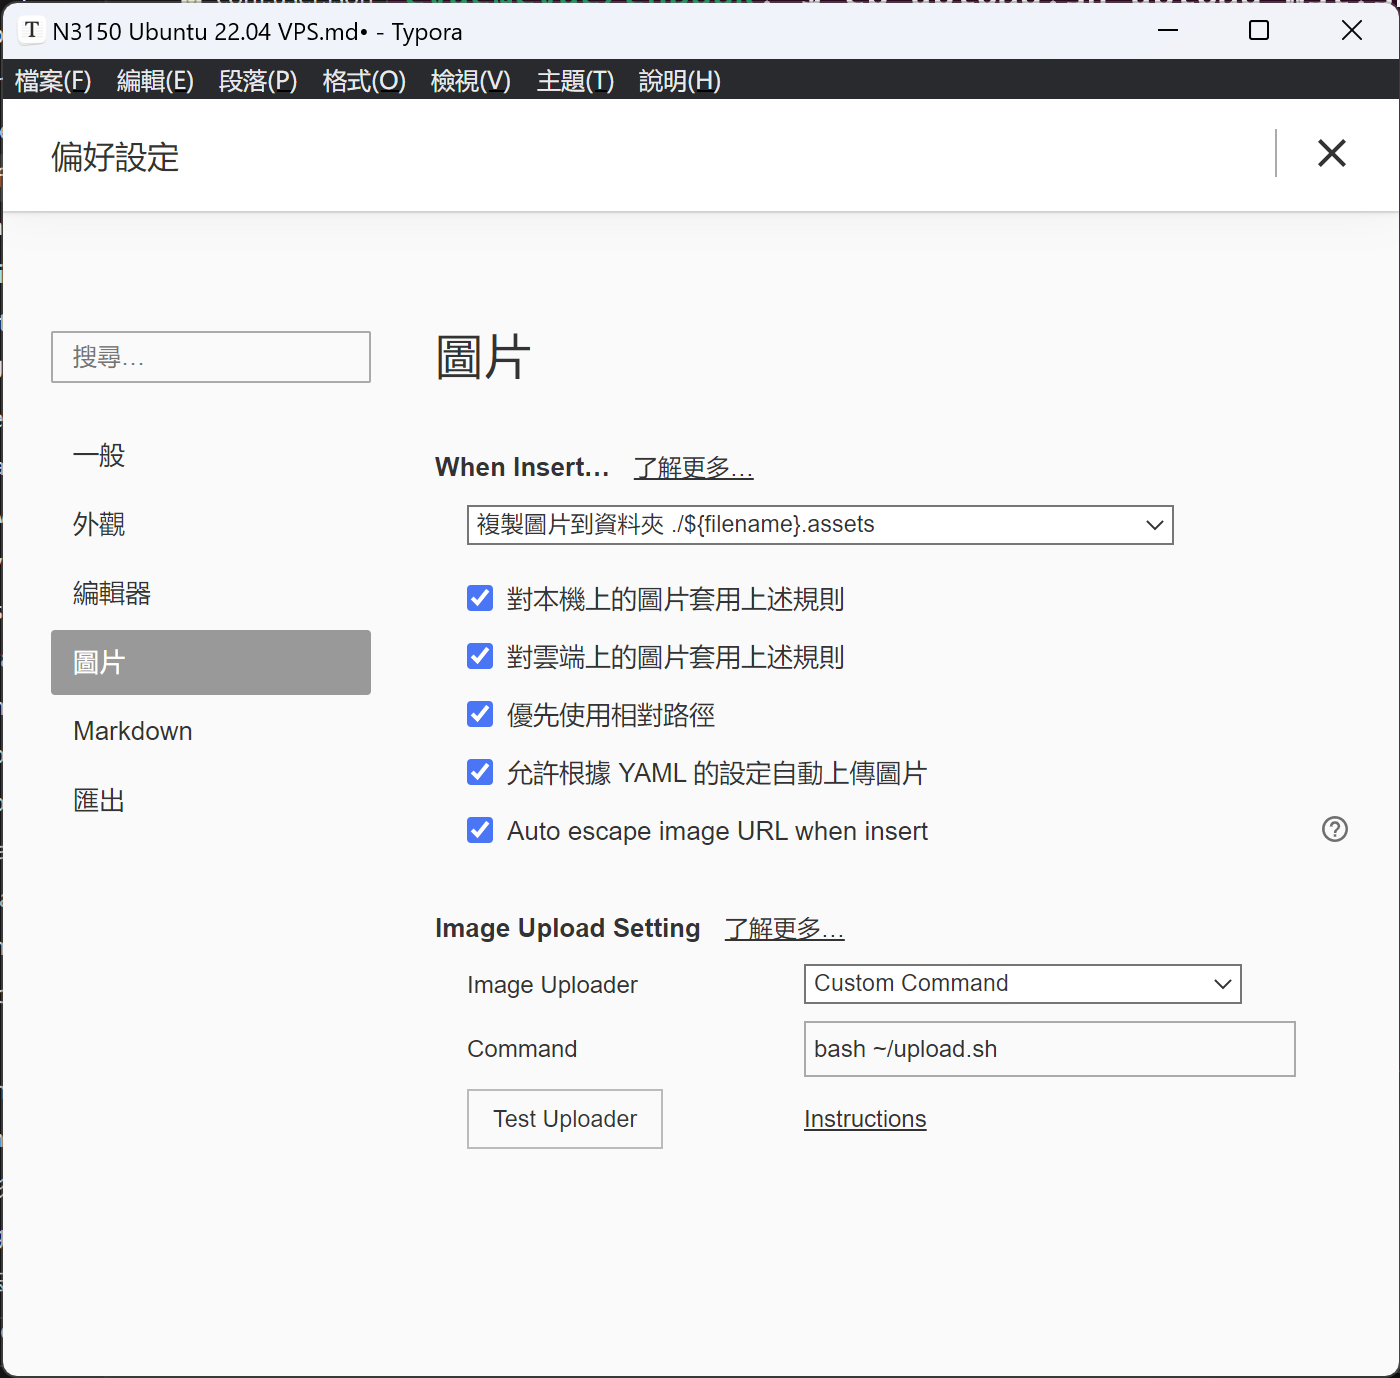Click the Typora app icon in title bar
Screen dimensions: 1400x1378
[32, 31]
